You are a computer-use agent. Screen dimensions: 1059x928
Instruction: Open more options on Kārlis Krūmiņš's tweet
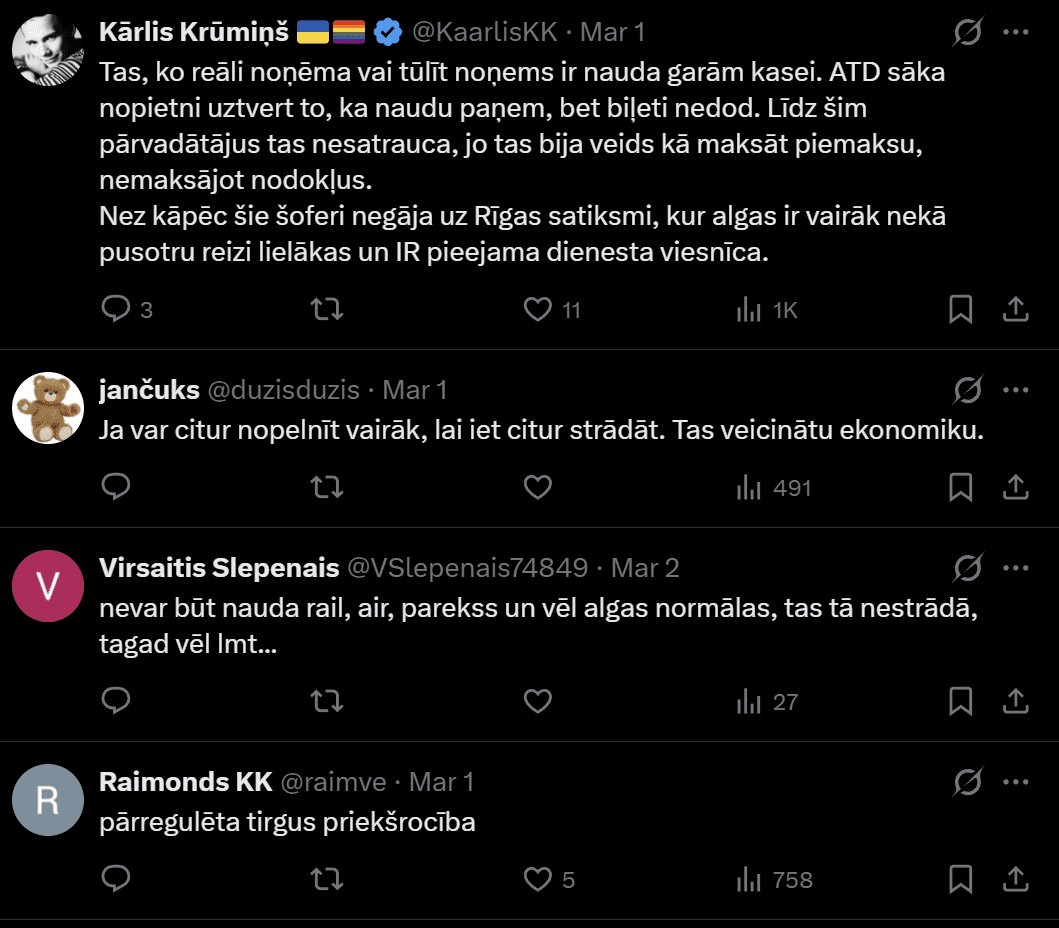(x=1015, y=33)
